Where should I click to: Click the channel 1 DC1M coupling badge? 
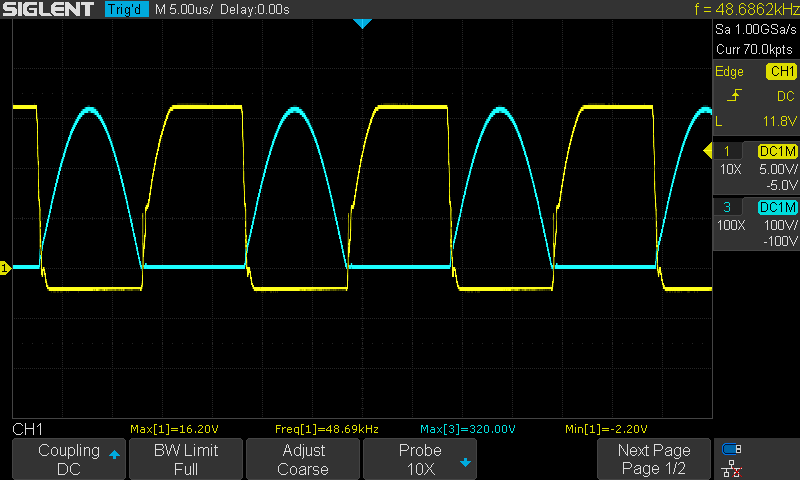click(777, 151)
